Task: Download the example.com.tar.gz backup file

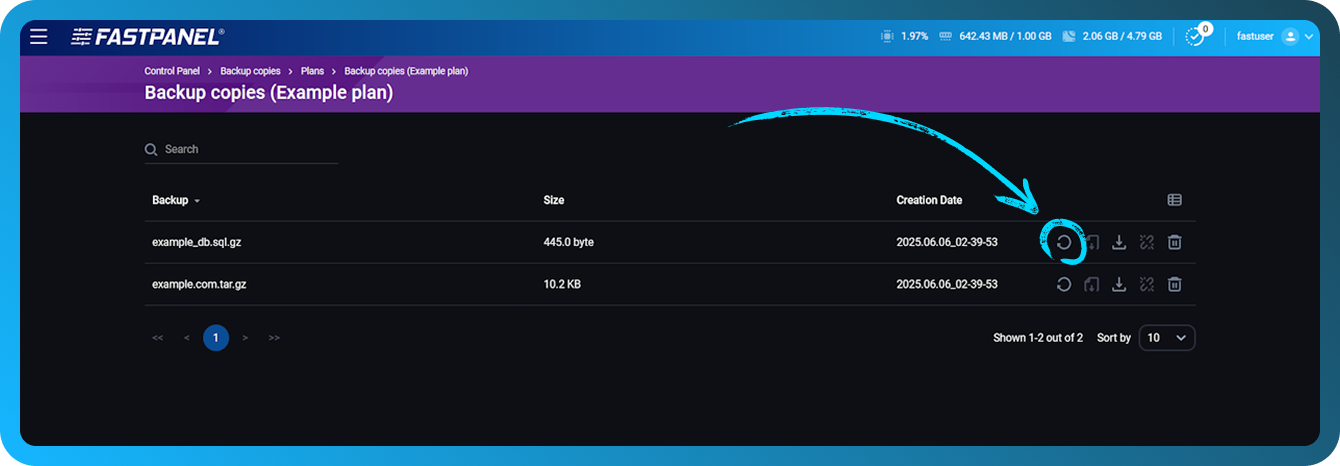Action: coord(1119,285)
